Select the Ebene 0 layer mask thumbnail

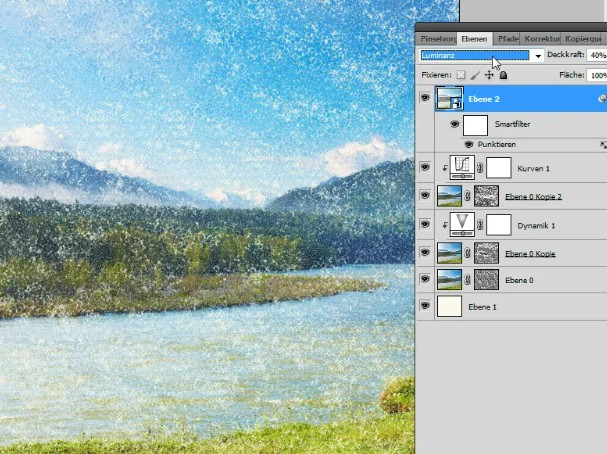point(487,279)
